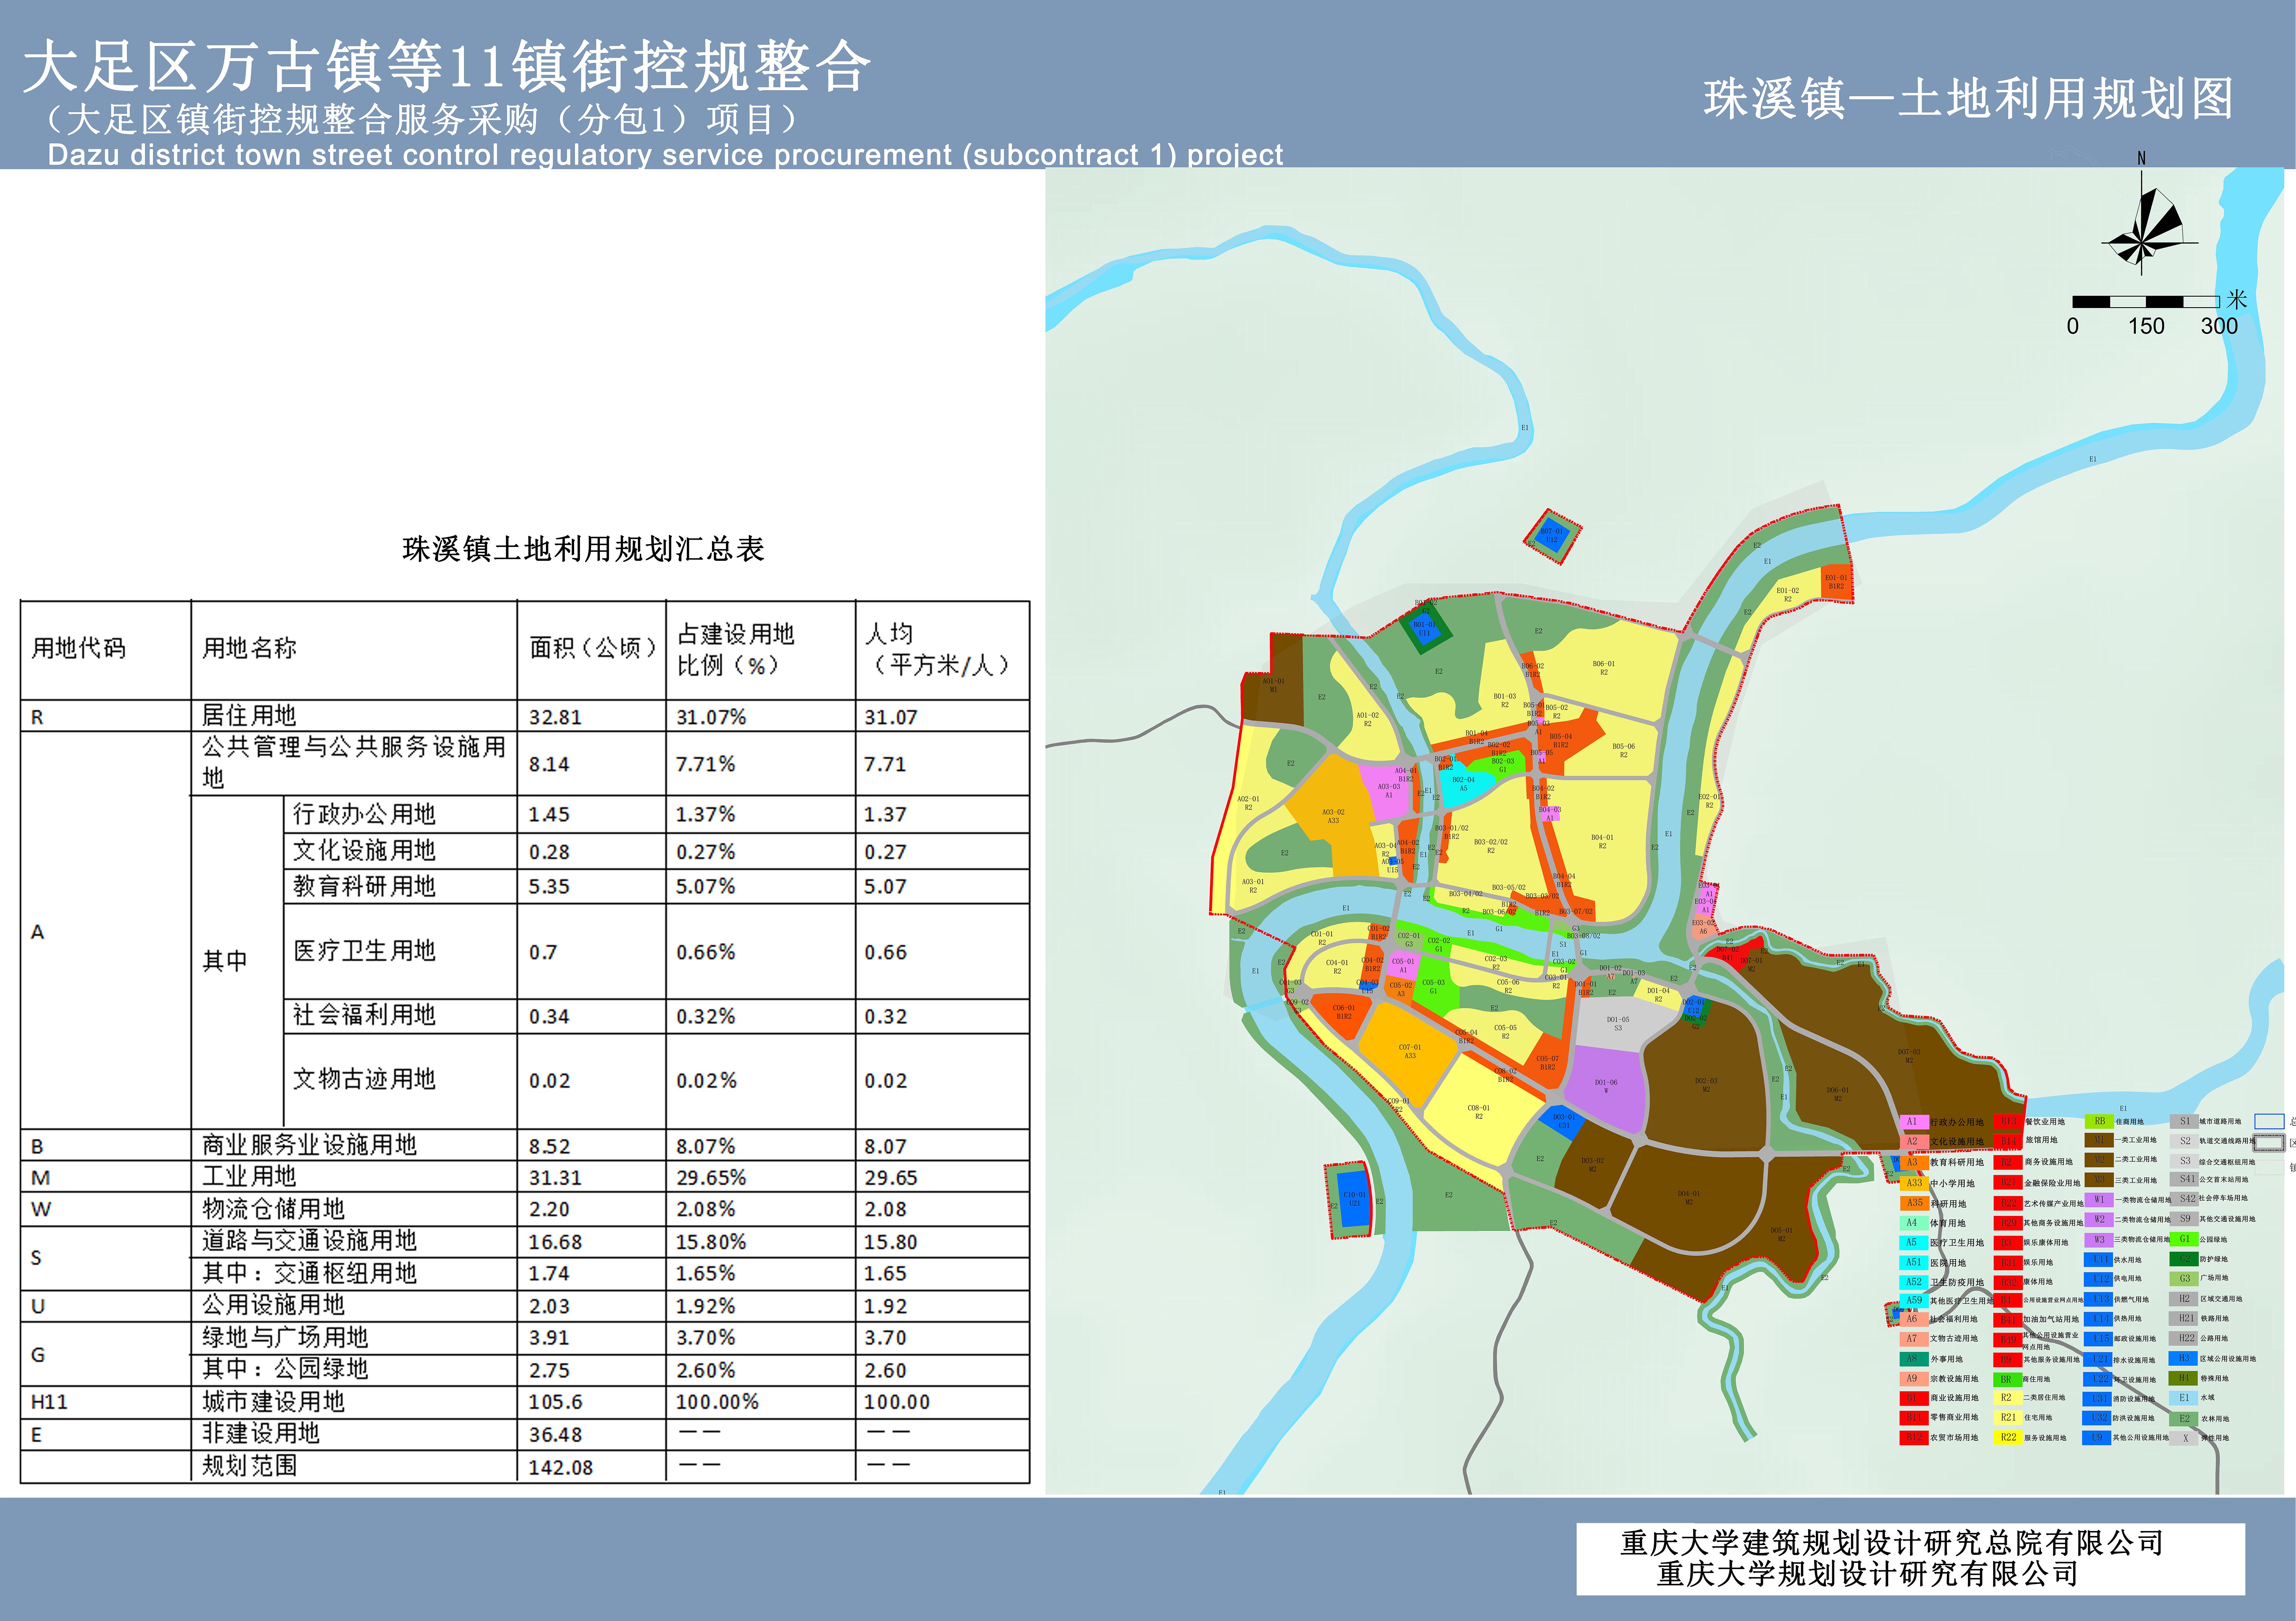Click the G1 公园绿地 bright green swatch

coord(2184,1239)
